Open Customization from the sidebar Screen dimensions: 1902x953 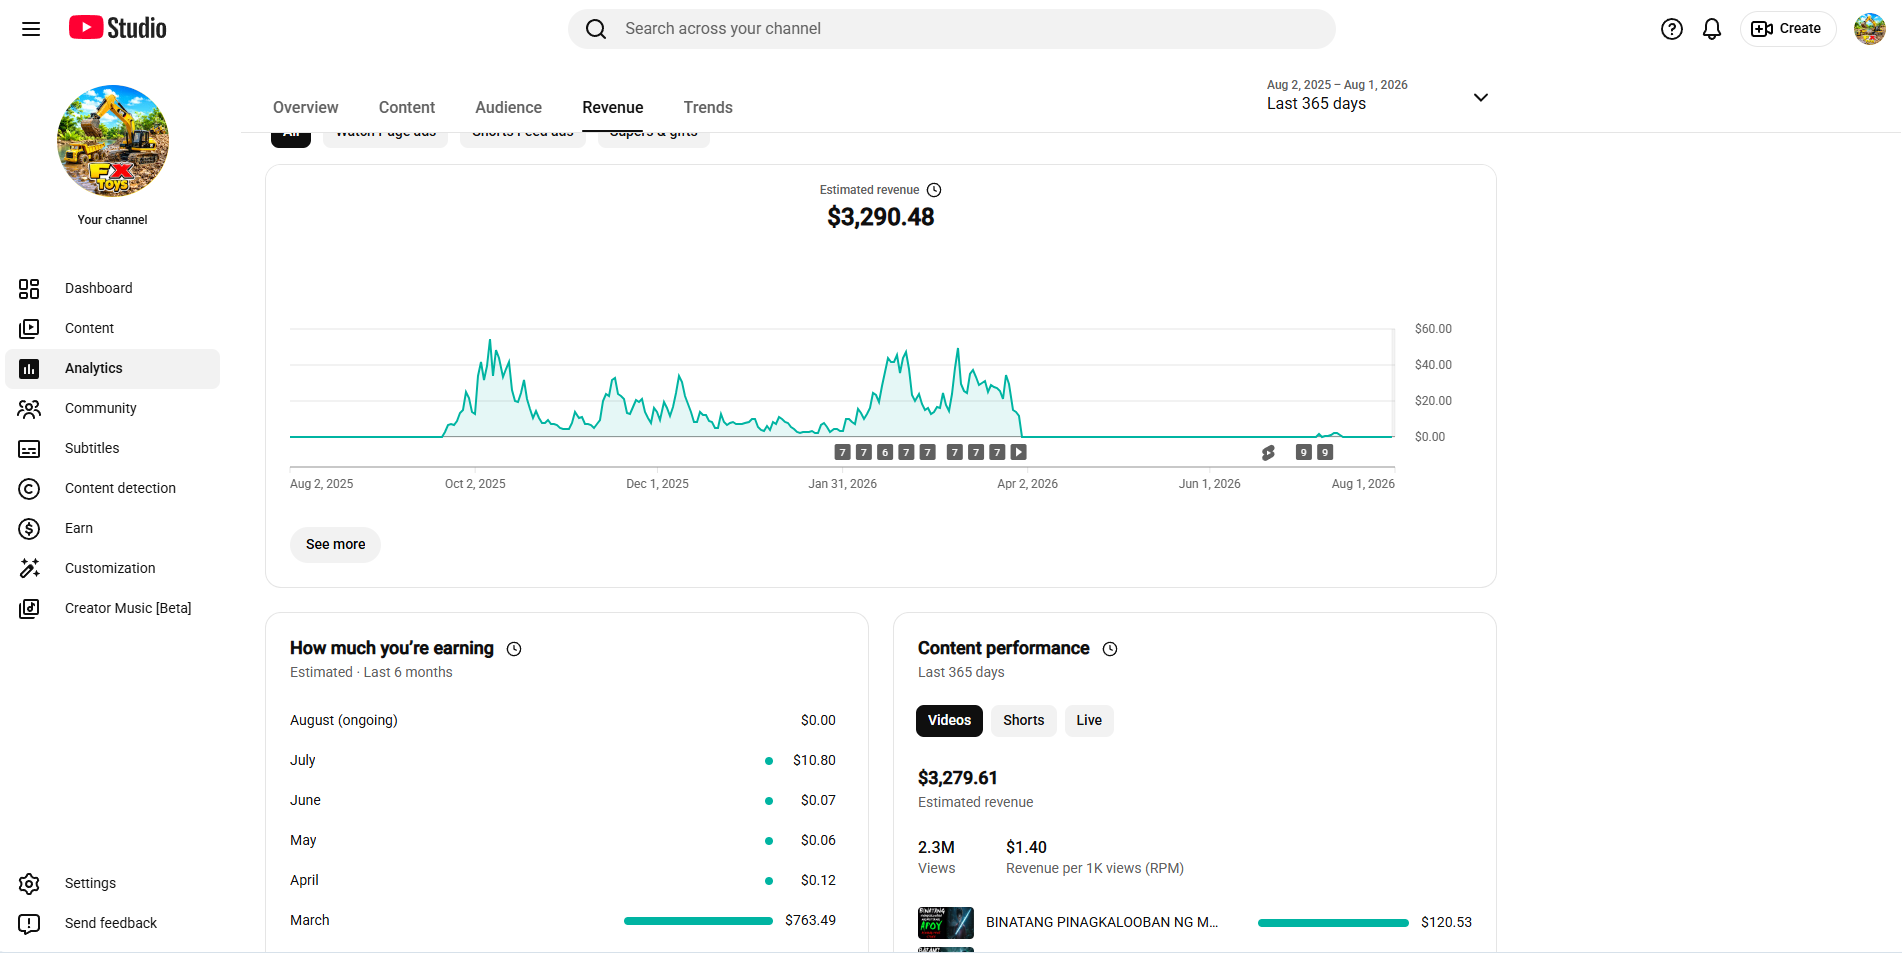(110, 568)
